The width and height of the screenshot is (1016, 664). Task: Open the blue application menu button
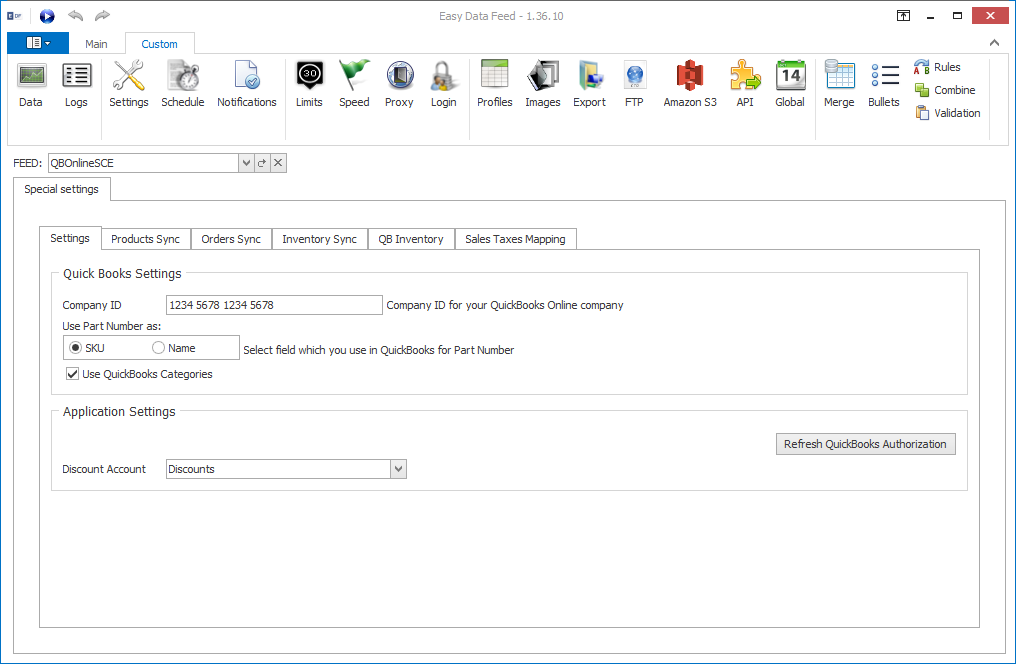(x=38, y=43)
